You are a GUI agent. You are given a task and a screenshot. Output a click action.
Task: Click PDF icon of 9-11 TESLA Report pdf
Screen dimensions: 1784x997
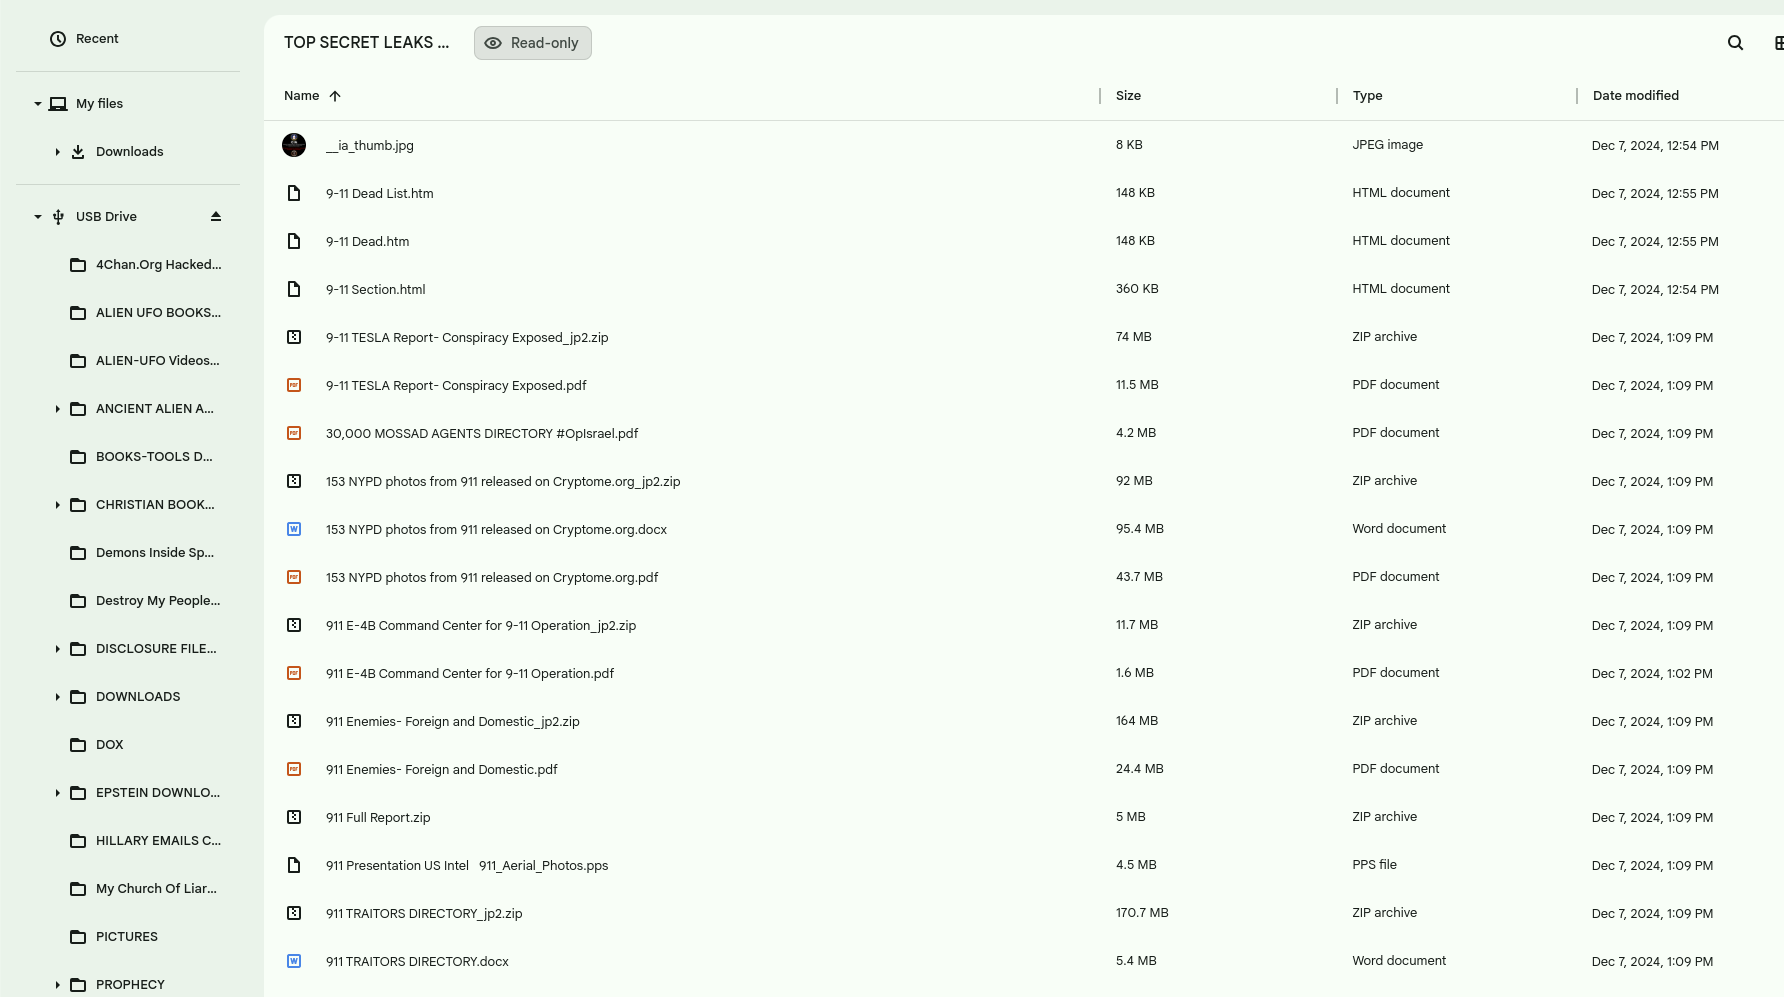[294, 385]
